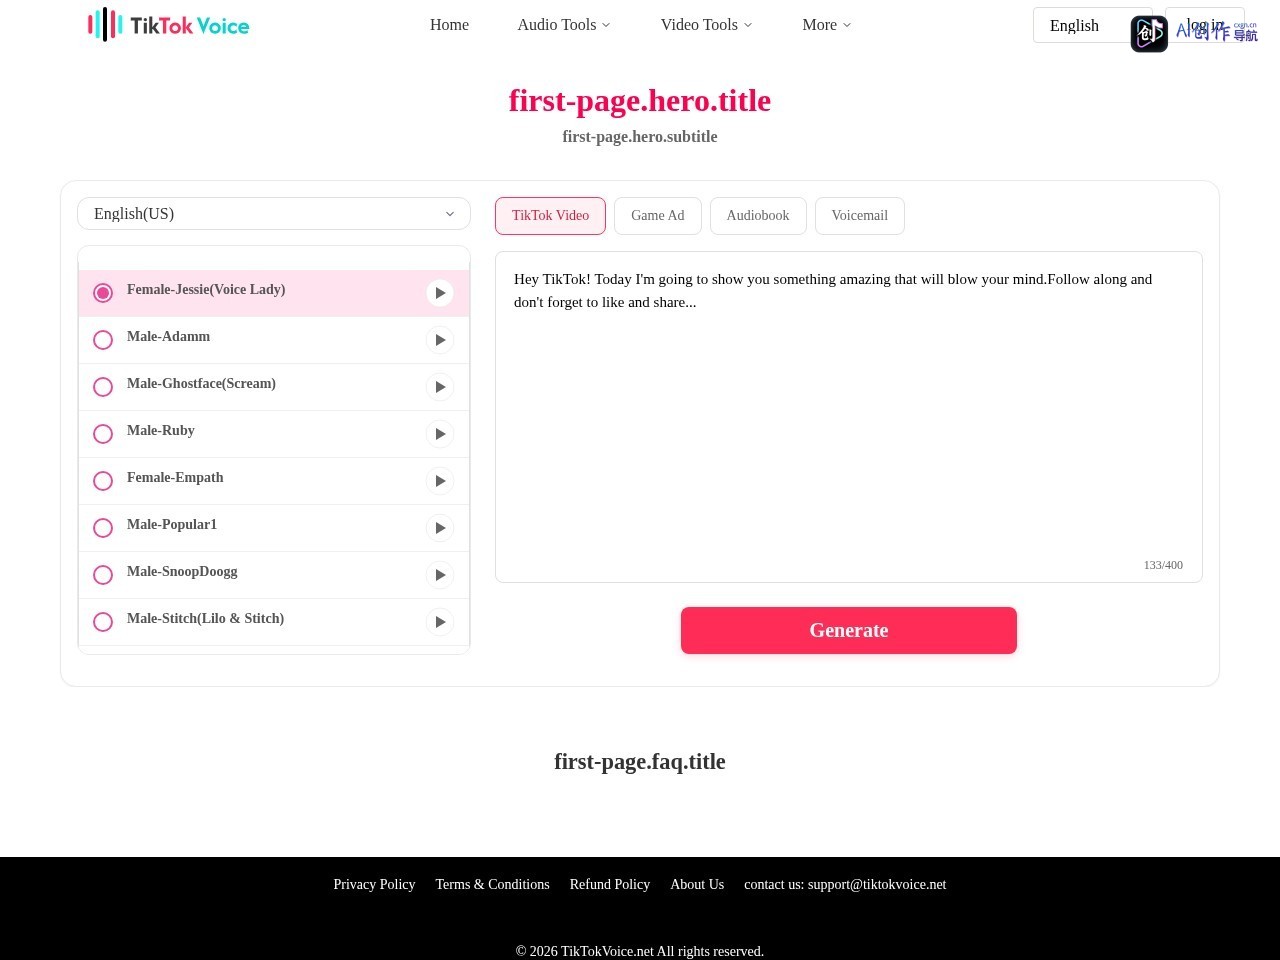
Task: Select the Male-Stitch(Lilo & Stitch) radio button
Action: click(103, 622)
